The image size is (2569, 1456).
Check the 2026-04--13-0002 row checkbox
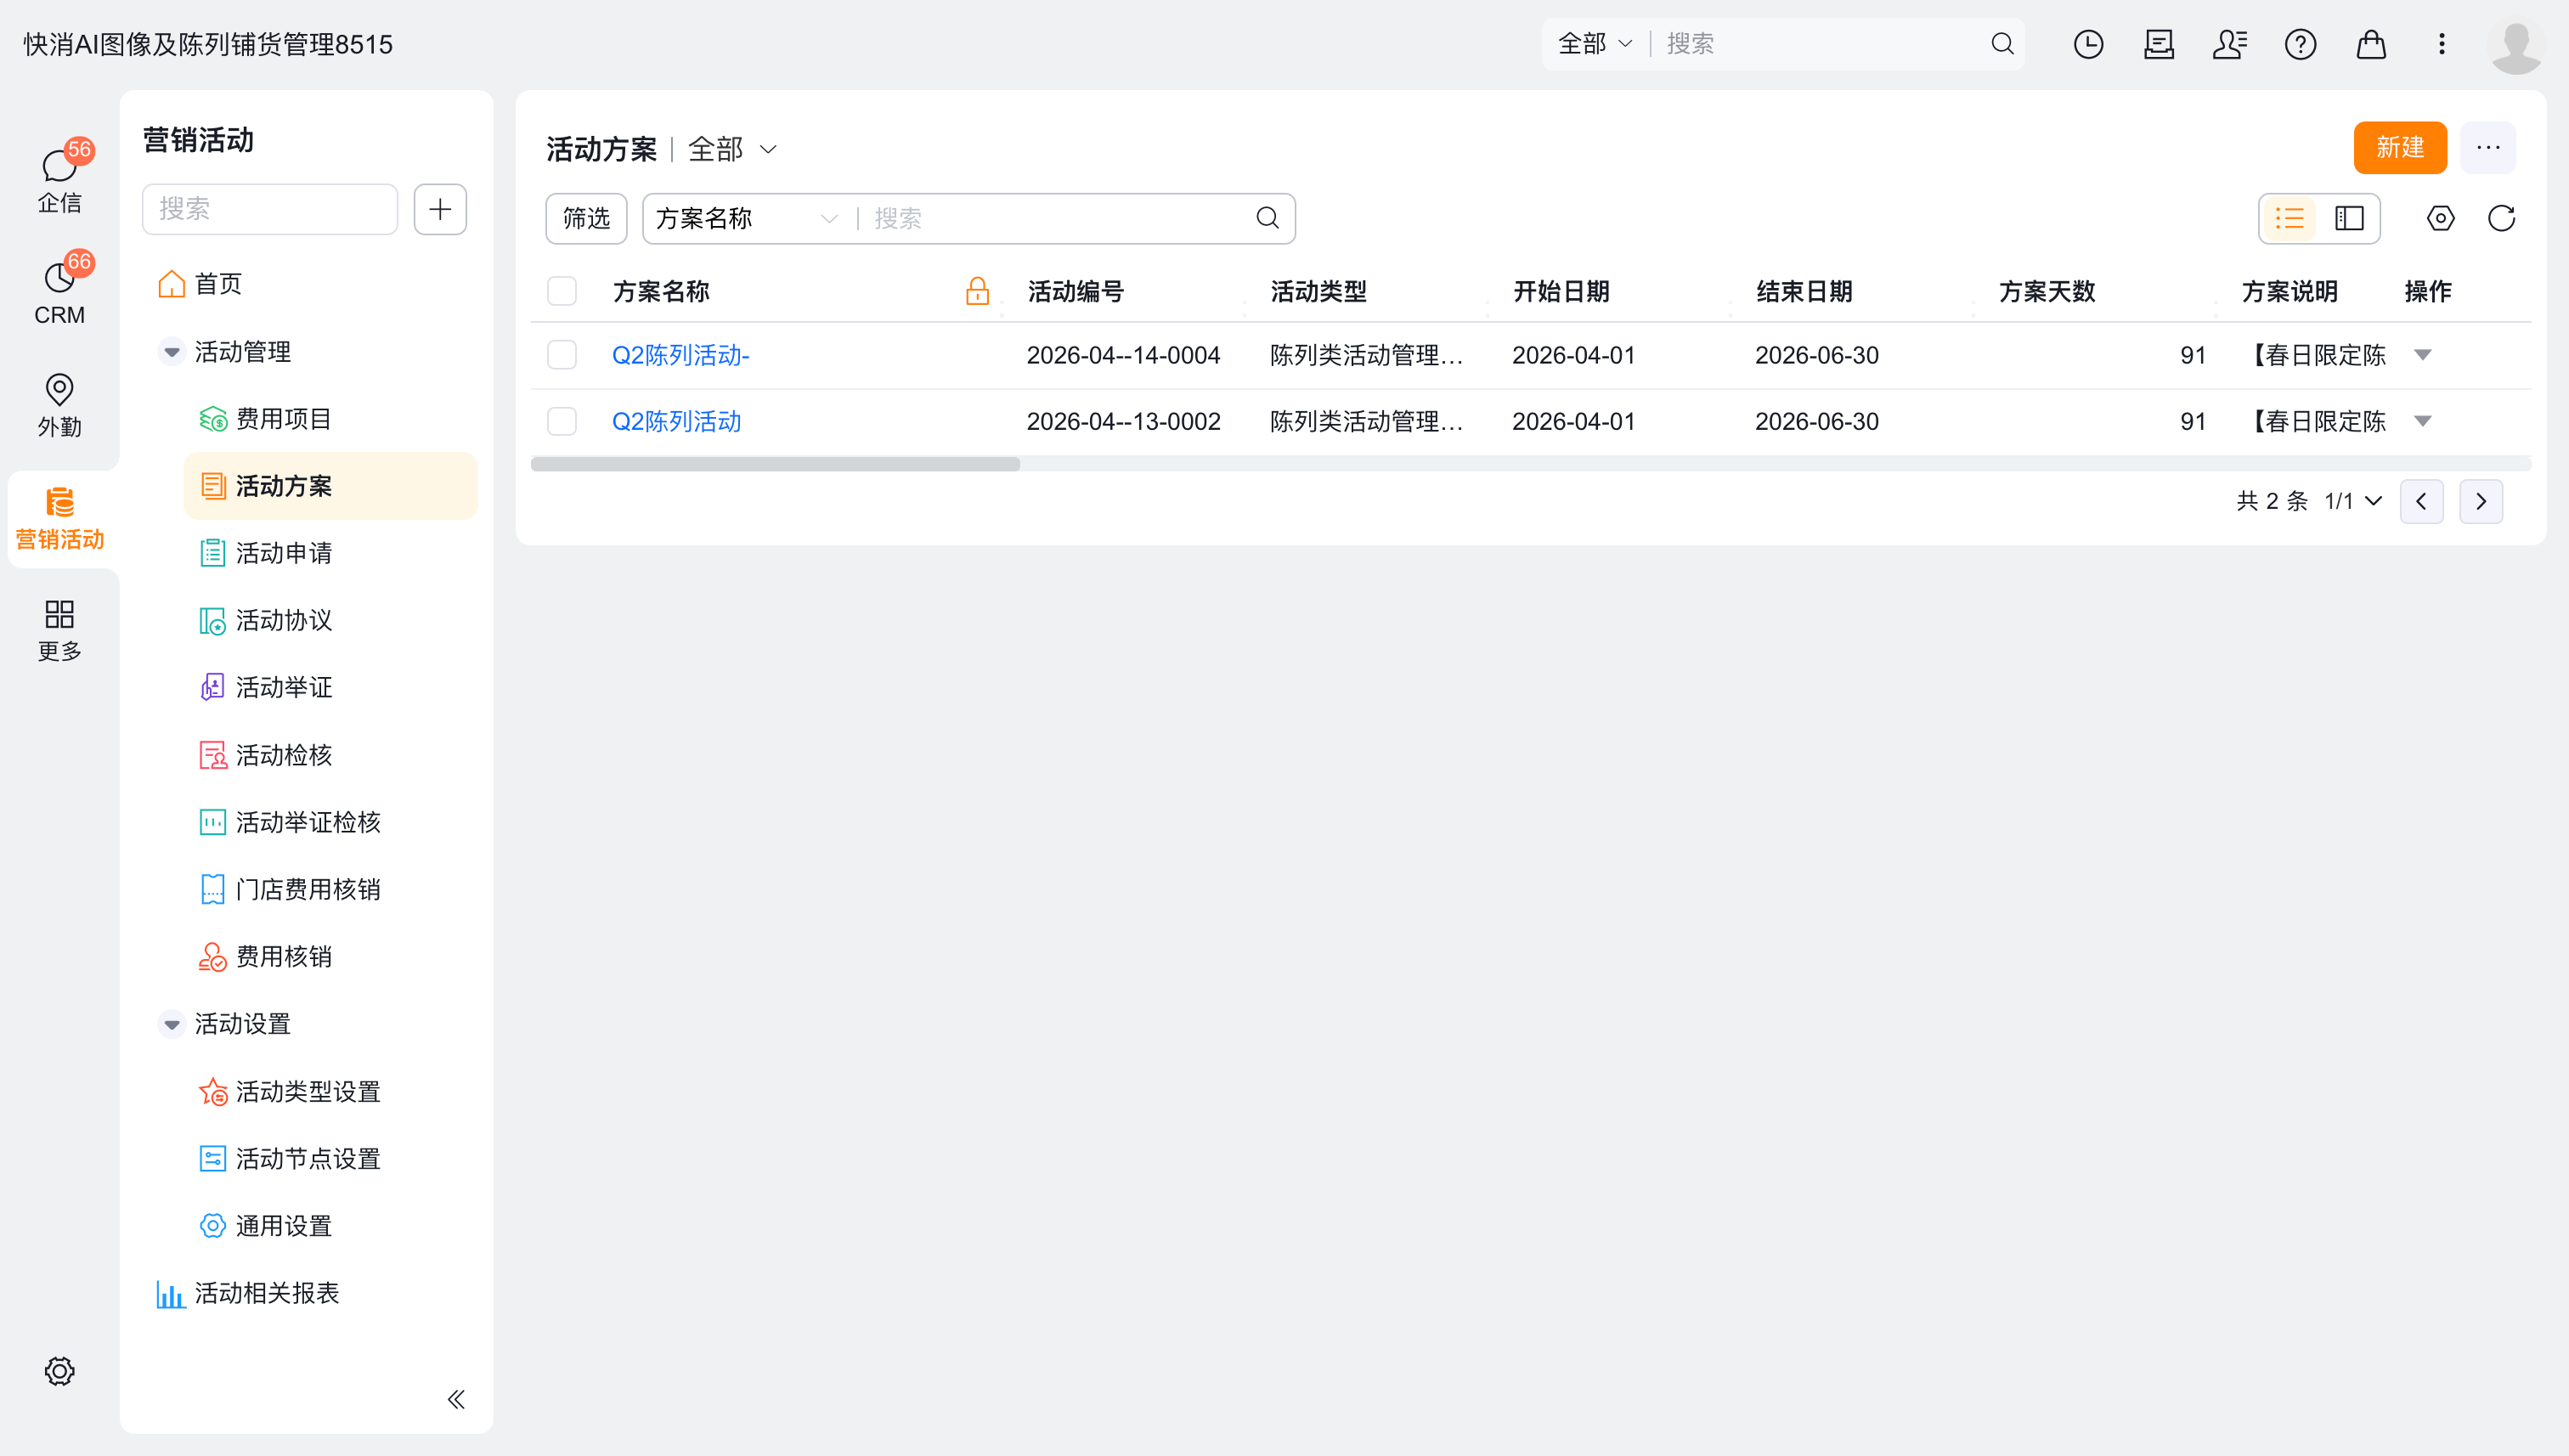pos(562,421)
